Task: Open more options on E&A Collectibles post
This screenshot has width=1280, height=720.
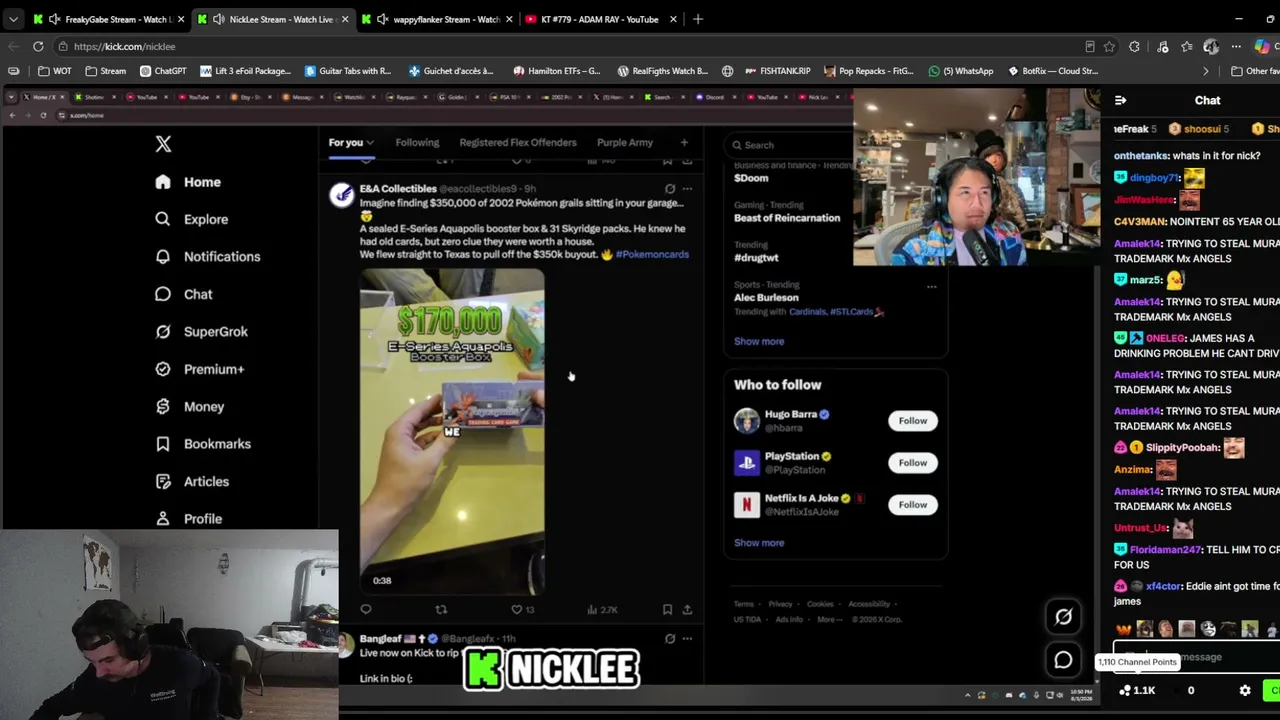Action: (x=687, y=189)
